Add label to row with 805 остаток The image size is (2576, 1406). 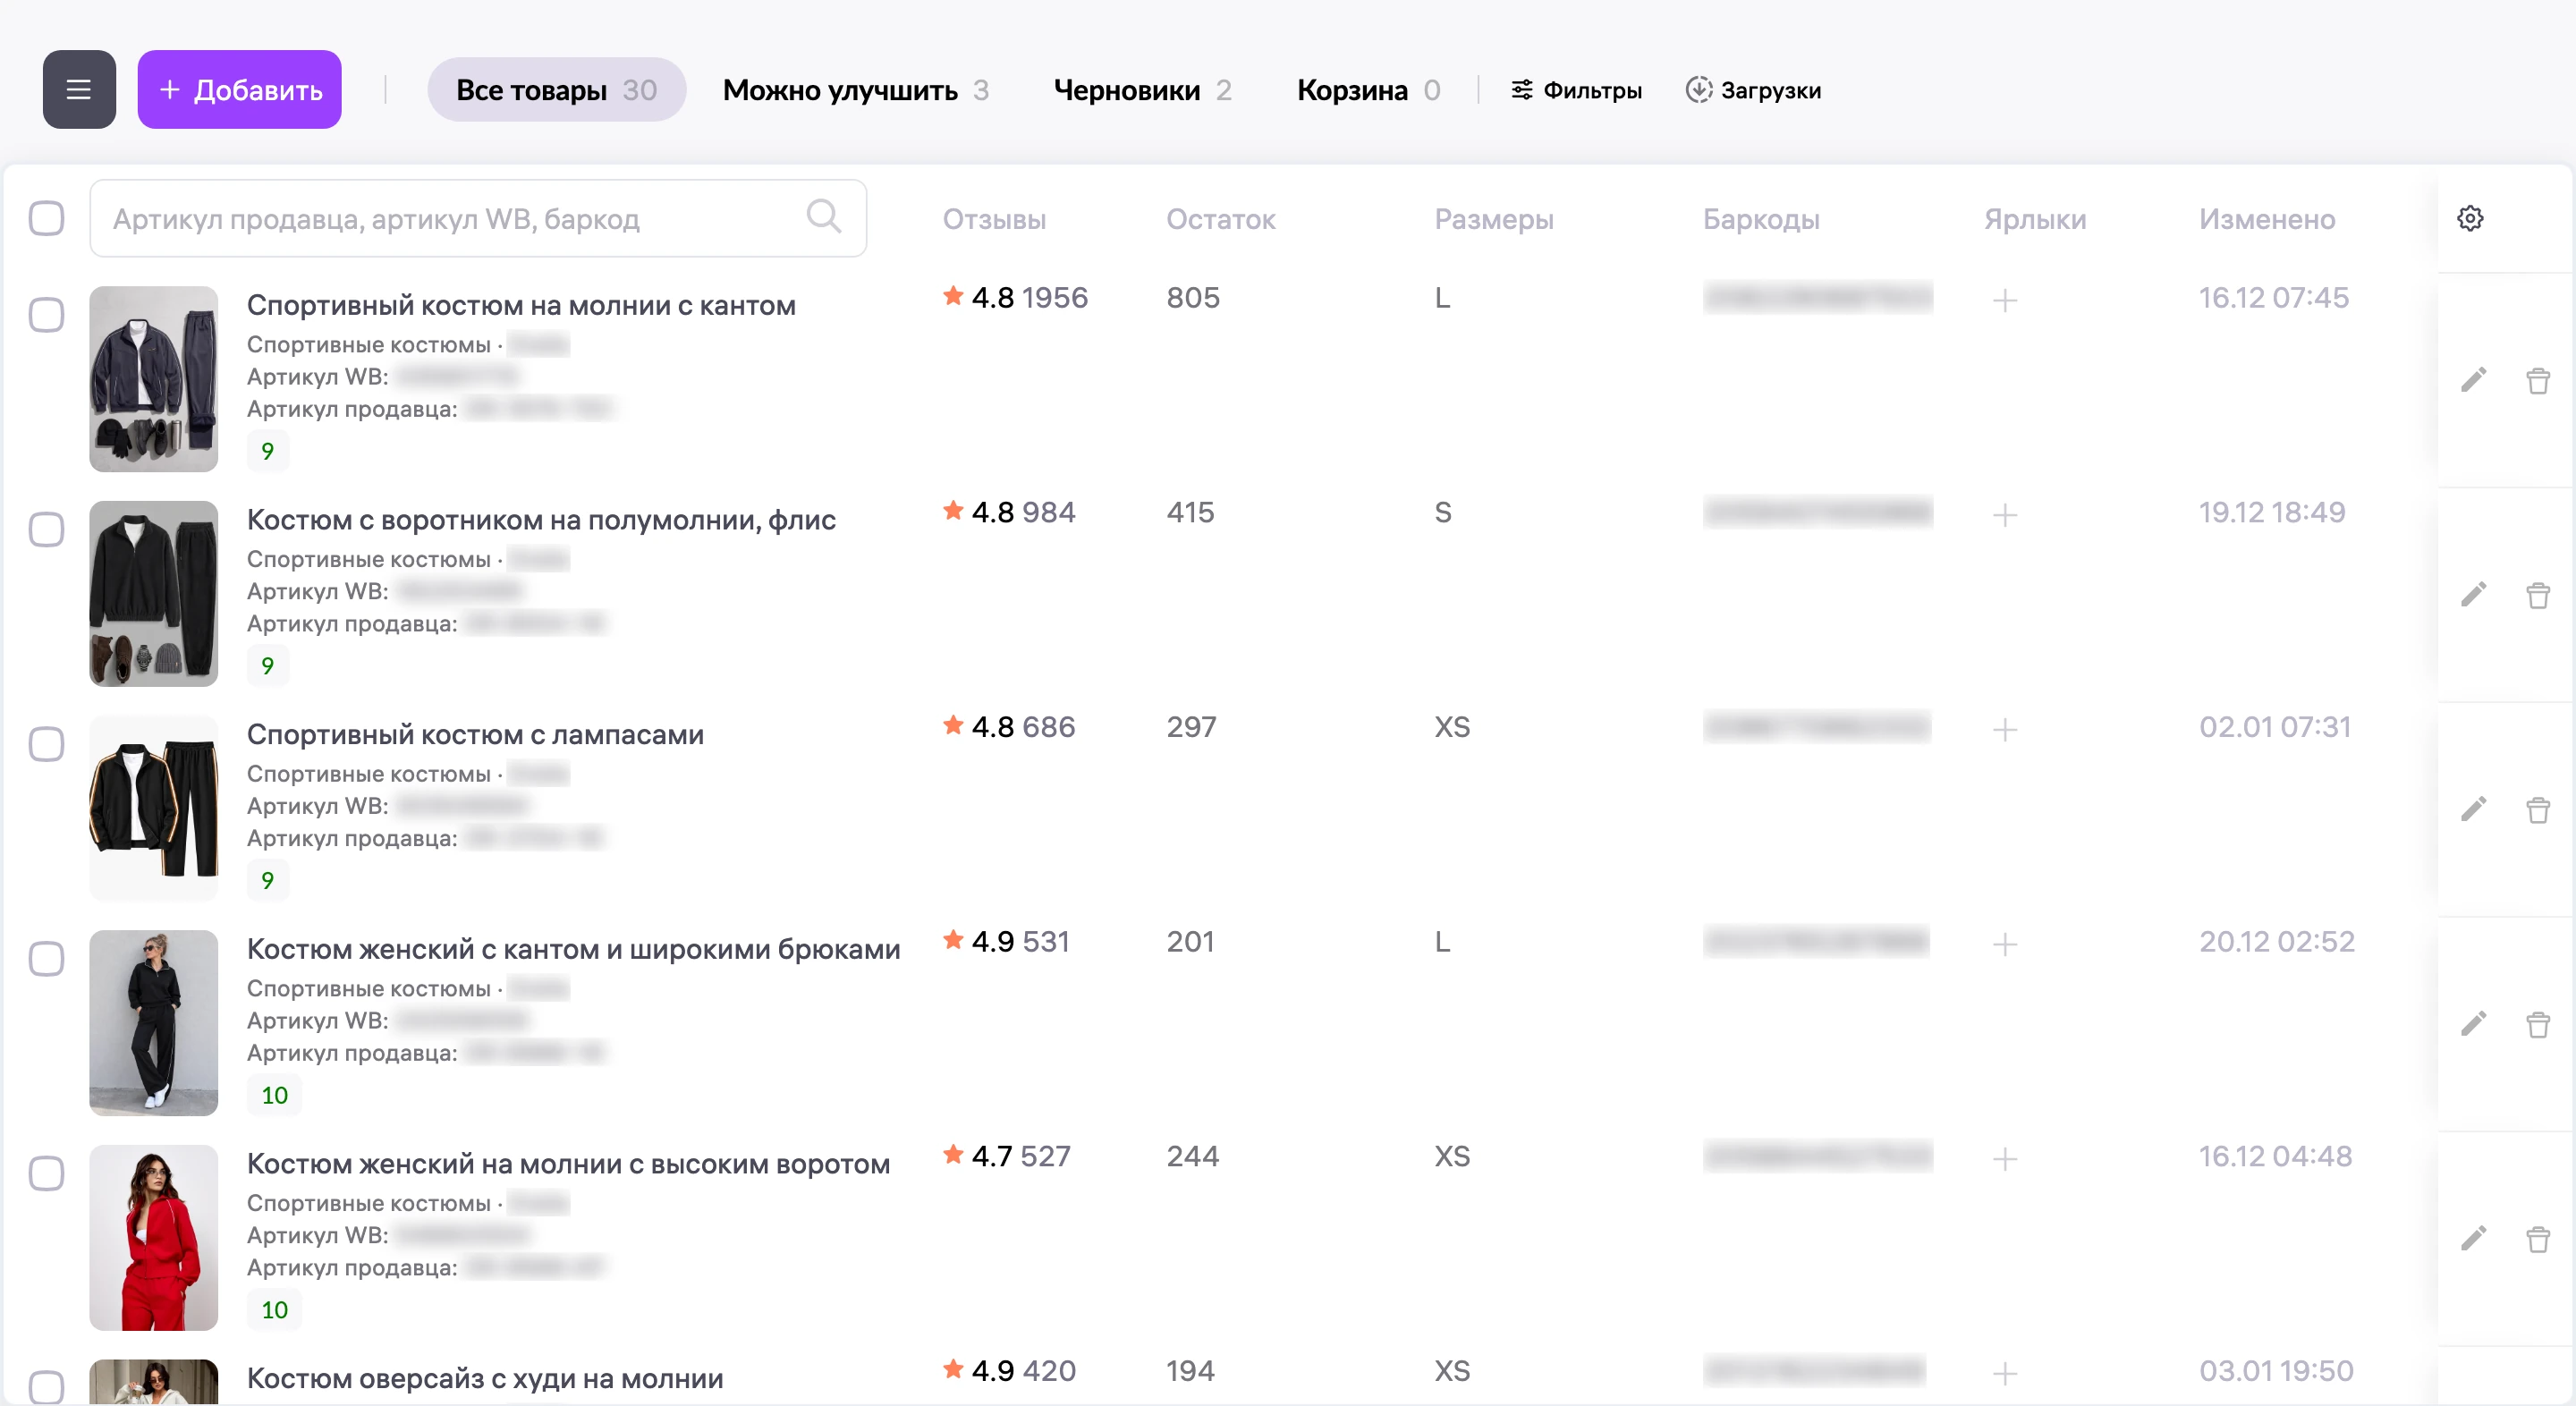click(x=2004, y=300)
